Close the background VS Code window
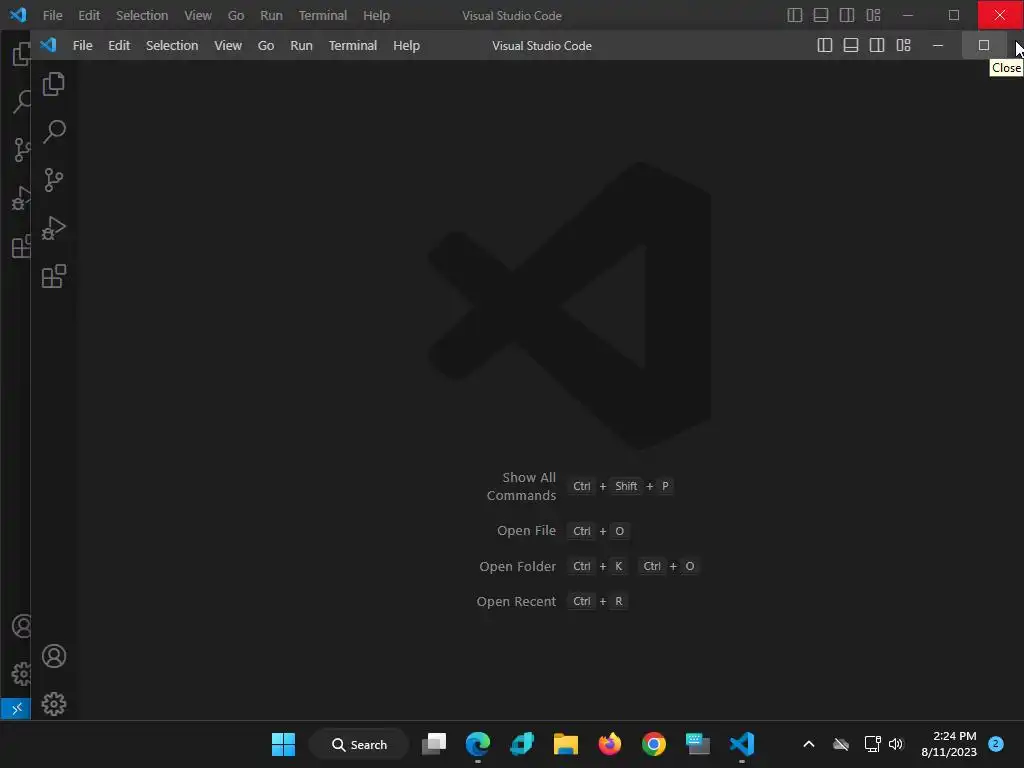This screenshot has height=768, width=1024. pos(1000,15)
